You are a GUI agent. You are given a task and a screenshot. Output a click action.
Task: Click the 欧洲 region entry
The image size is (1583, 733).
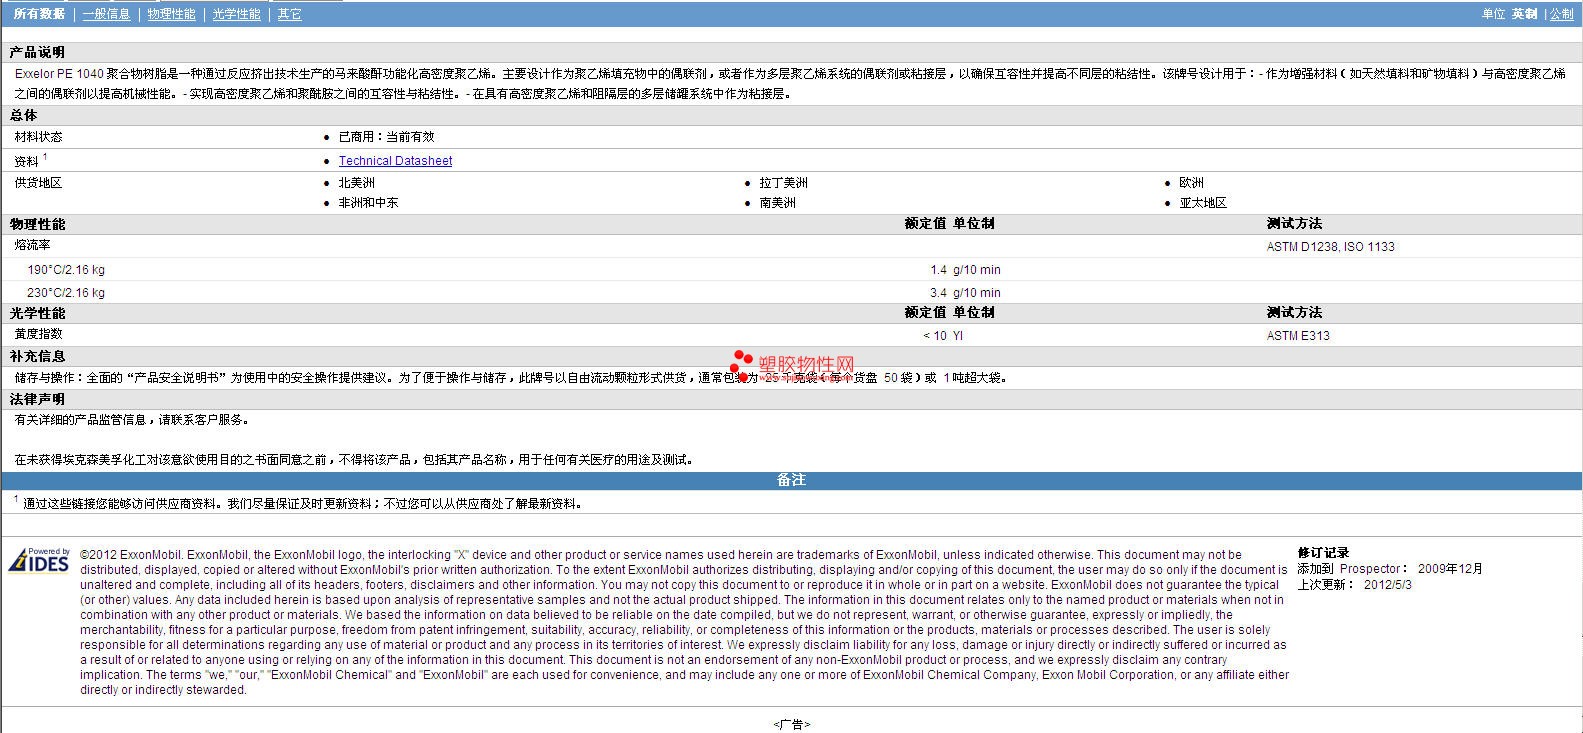point(1191,183)
